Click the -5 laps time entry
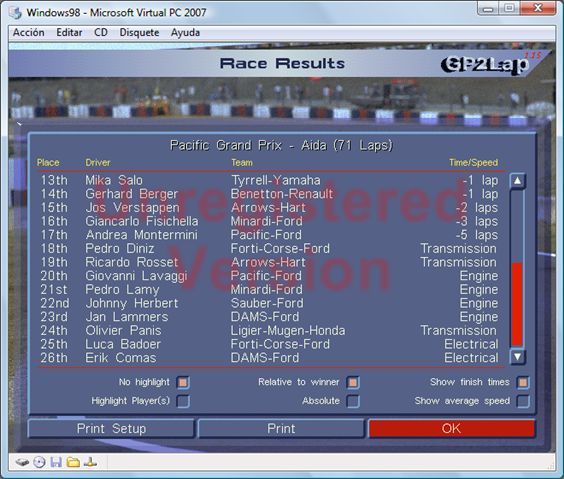Viewport: 564px width, 479px height. (477, 235)
